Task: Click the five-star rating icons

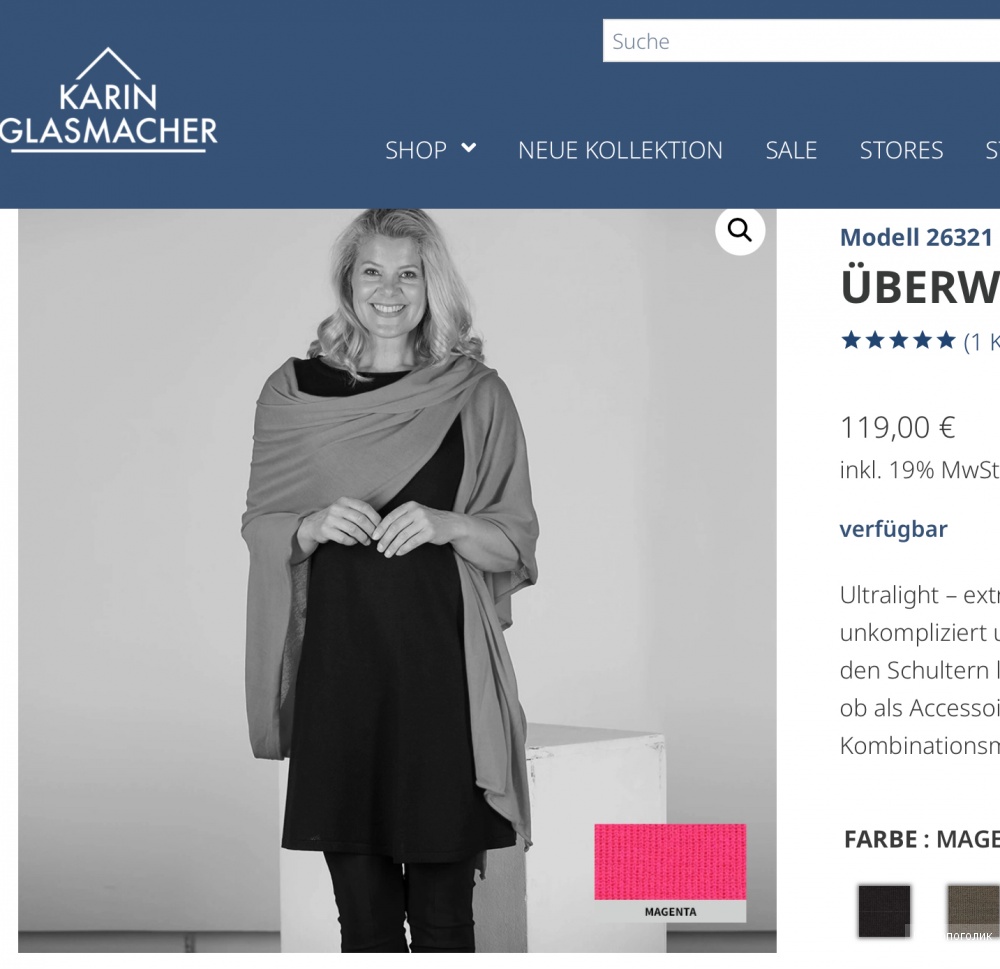Action: tap(898, 340)
